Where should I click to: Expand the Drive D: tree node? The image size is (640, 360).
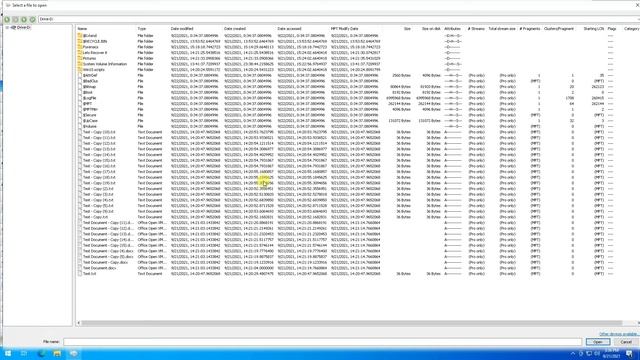click(x=7, y=27)
